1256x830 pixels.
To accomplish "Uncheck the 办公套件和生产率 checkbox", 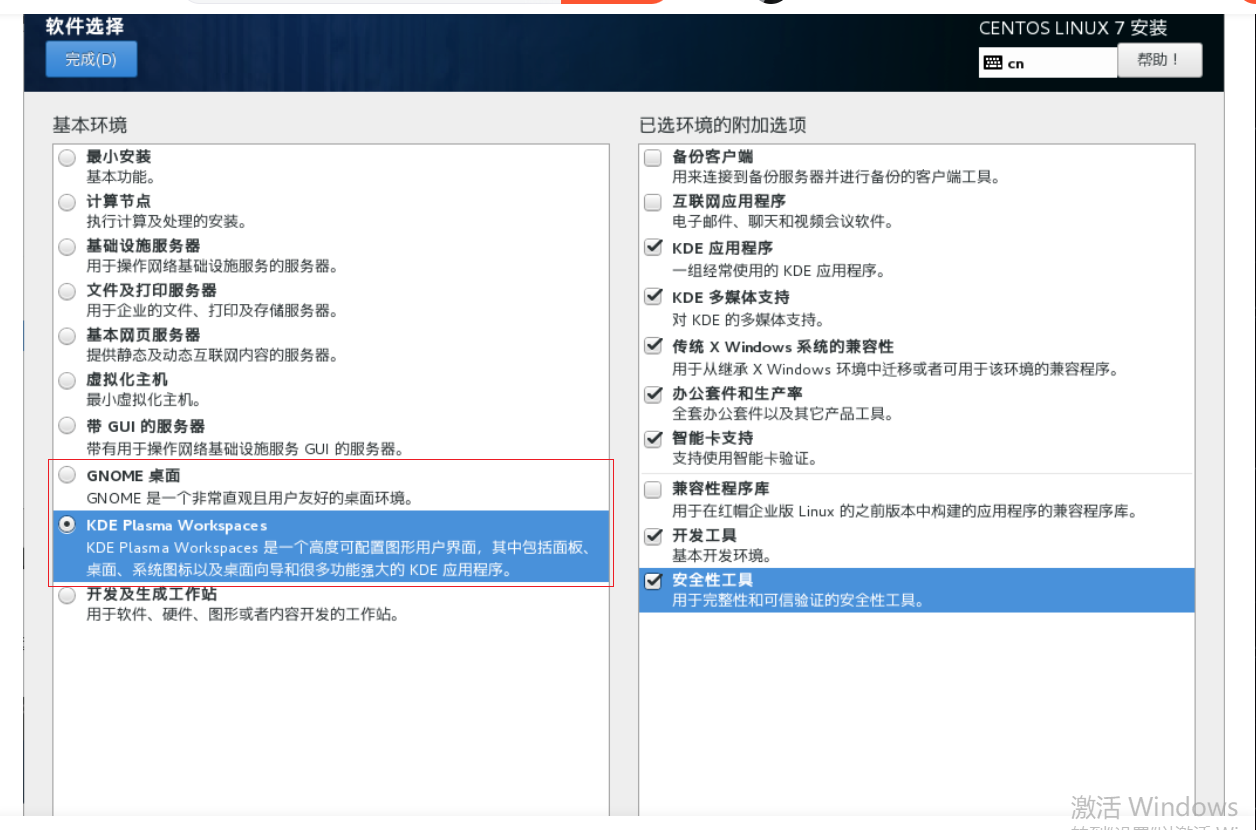I will coord(653,393).
